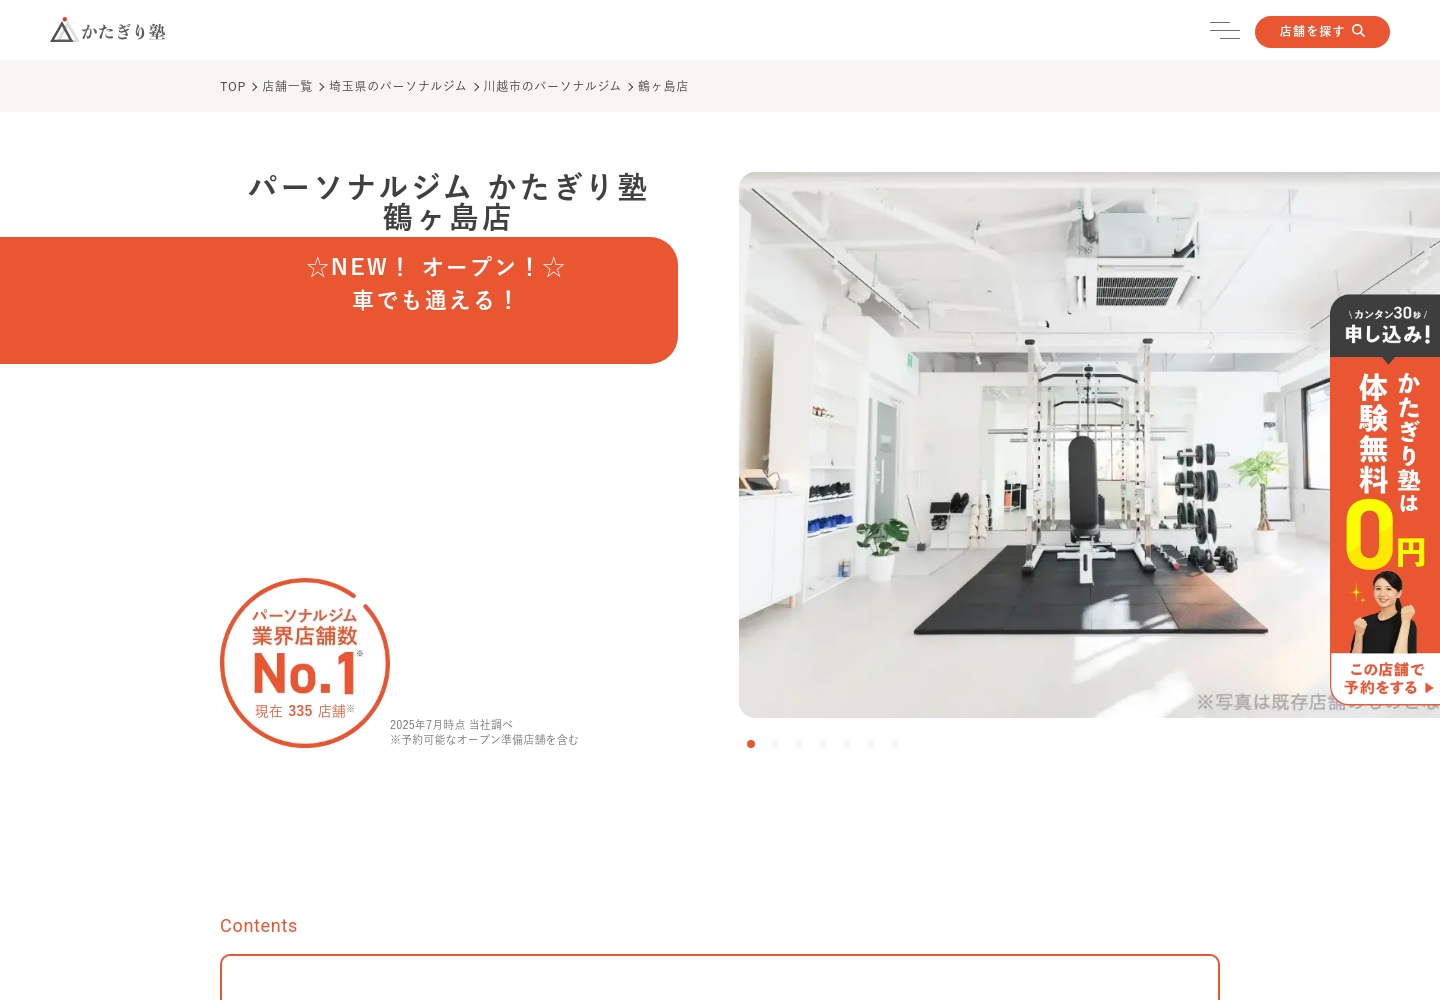Open the hamburger menu icon
1440x1000 pixels.
[x=1224, y=31]
